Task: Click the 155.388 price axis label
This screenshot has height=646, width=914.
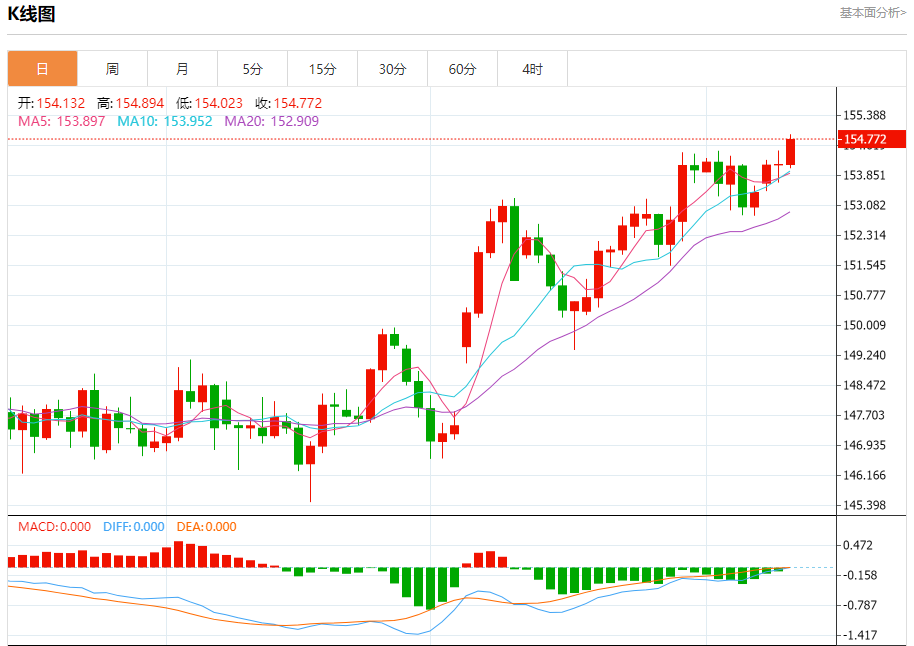Action: [x=864, y=115]
